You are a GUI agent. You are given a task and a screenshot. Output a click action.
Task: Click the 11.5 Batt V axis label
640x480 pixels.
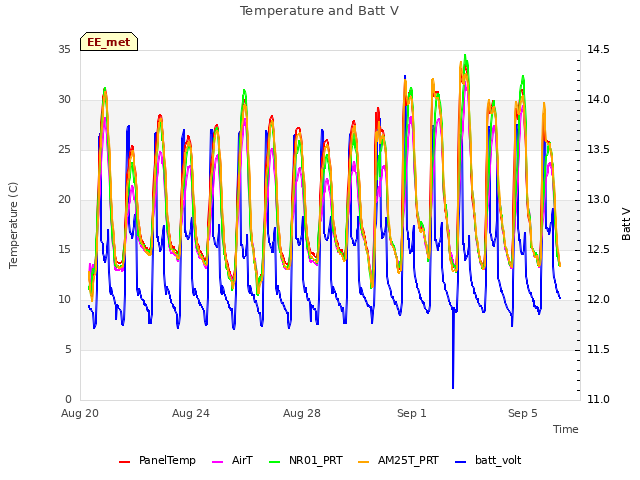click(598, 349)
